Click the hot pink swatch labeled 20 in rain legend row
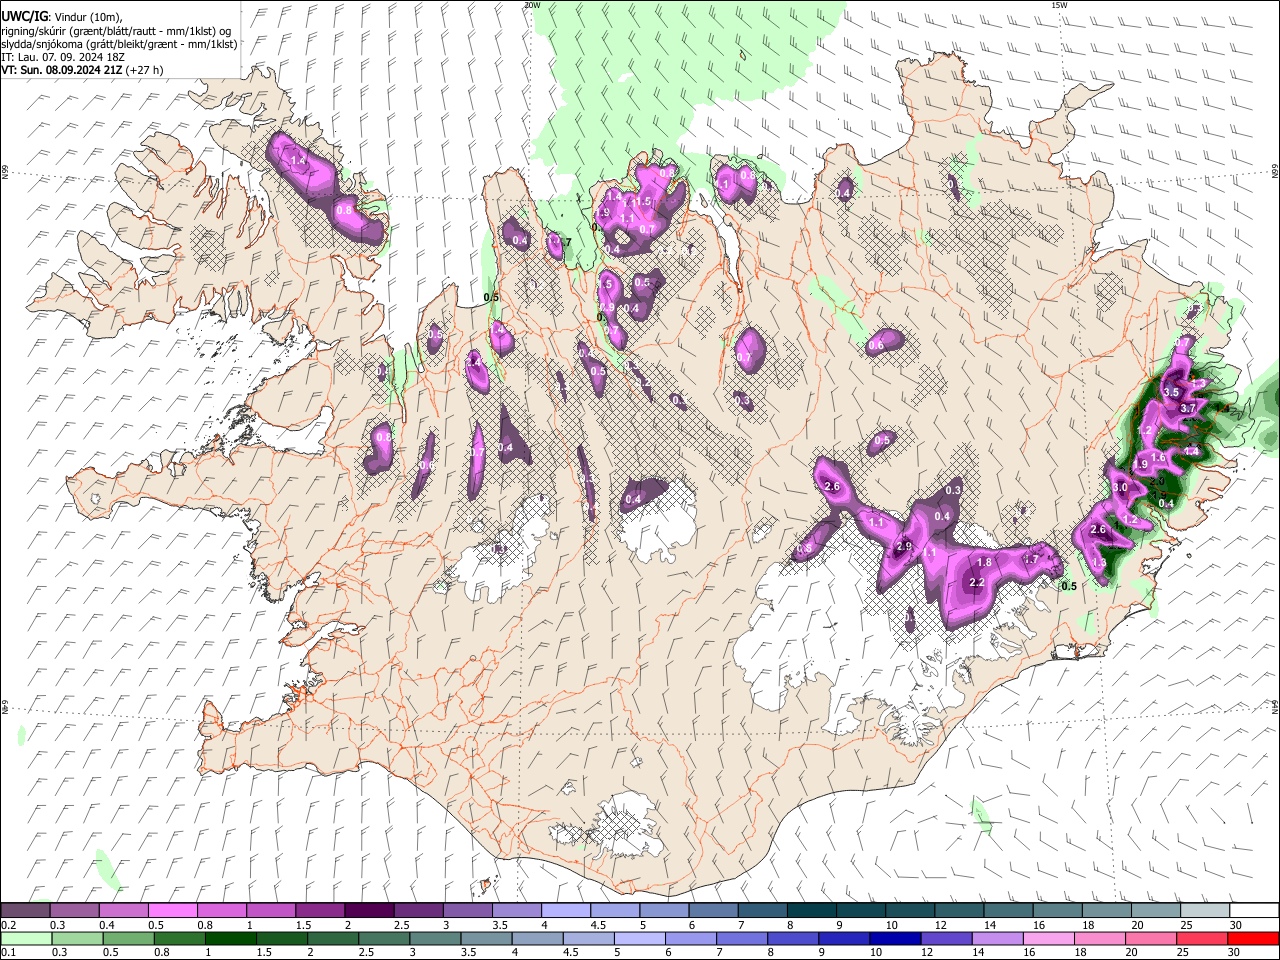Screen dimensions: 1280x960 click(x=1151, y=938)
